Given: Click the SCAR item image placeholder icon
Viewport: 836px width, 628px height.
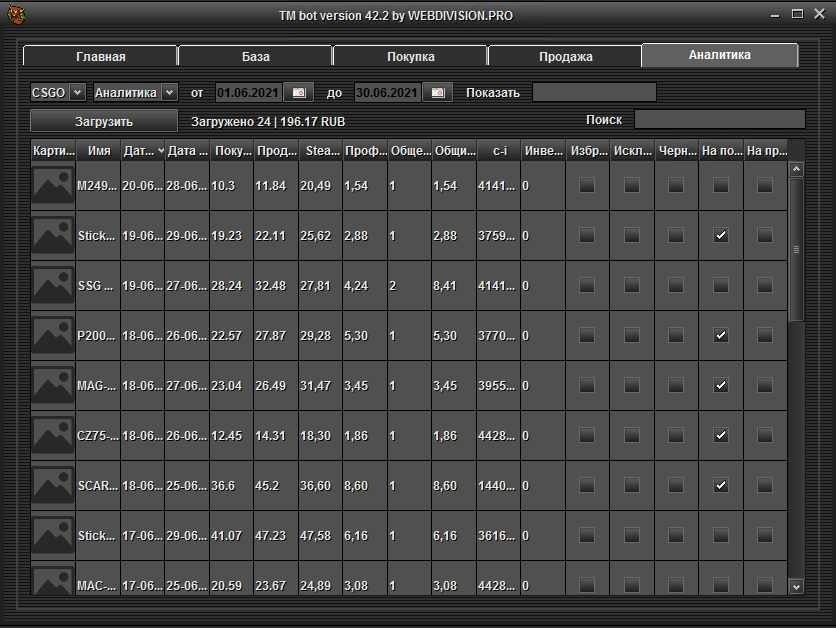Looking at the screenshot, I should pyautogui.click(x=53, y=485).
